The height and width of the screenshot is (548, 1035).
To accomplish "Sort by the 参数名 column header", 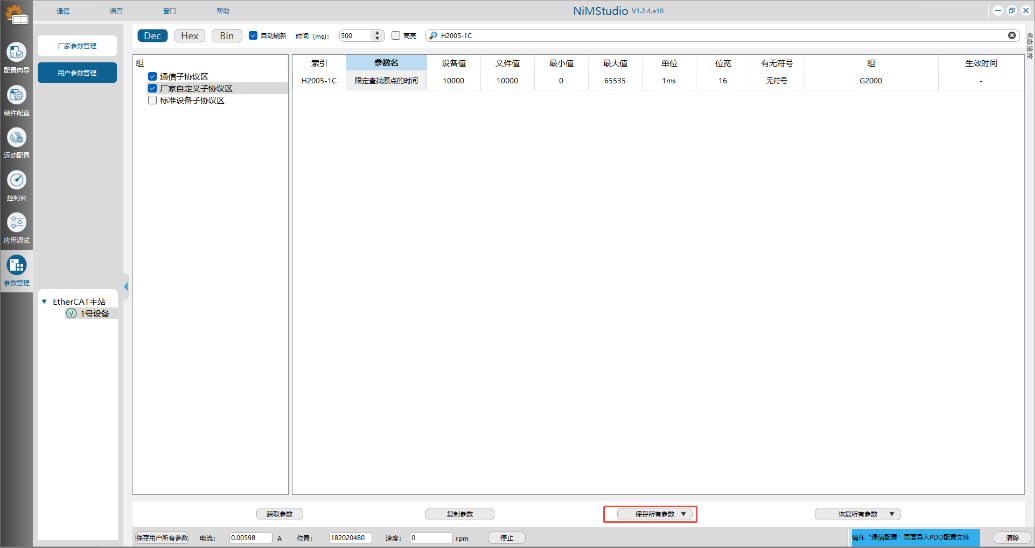I will [x=386, y=63].
